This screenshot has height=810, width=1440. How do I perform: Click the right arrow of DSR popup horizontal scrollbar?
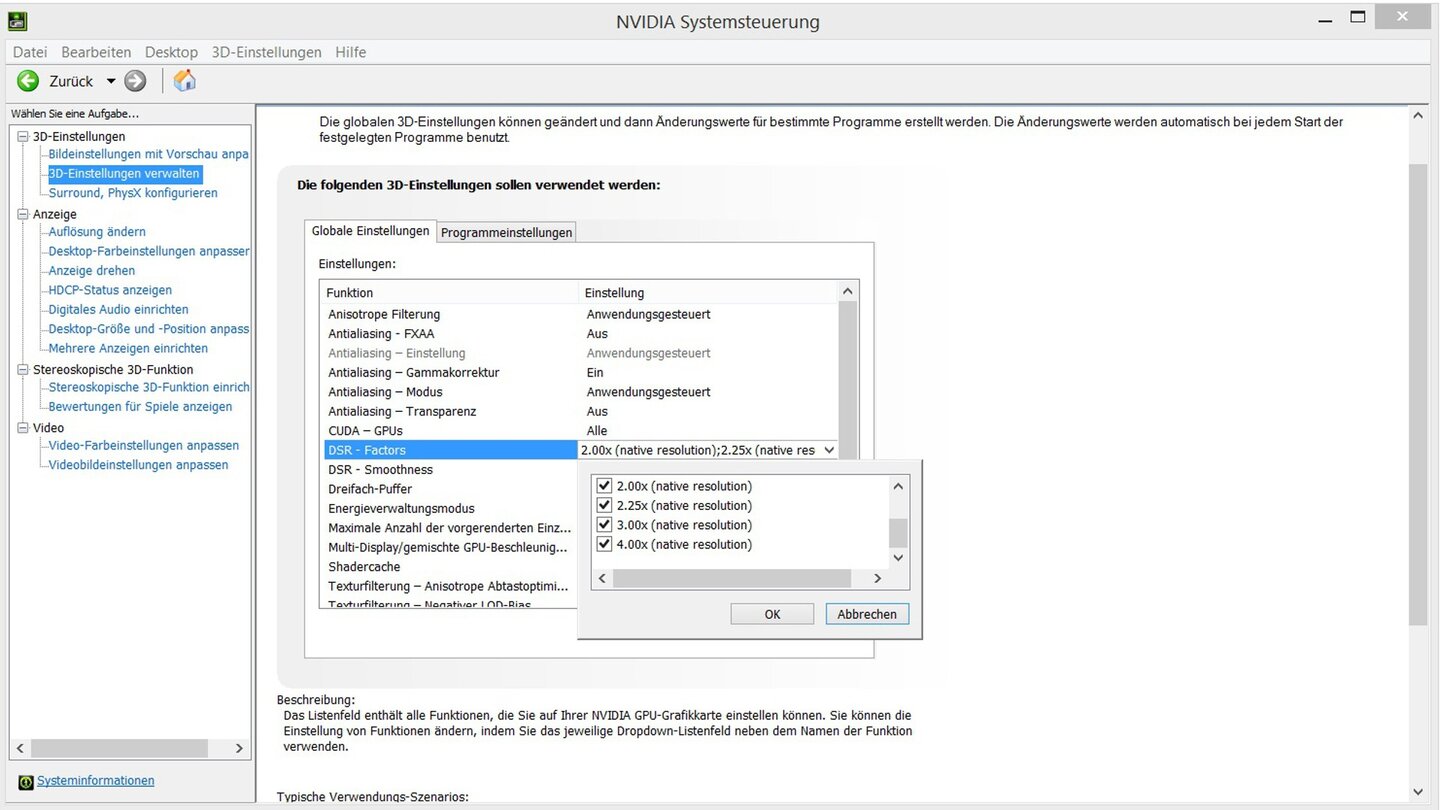click(877, 578)
